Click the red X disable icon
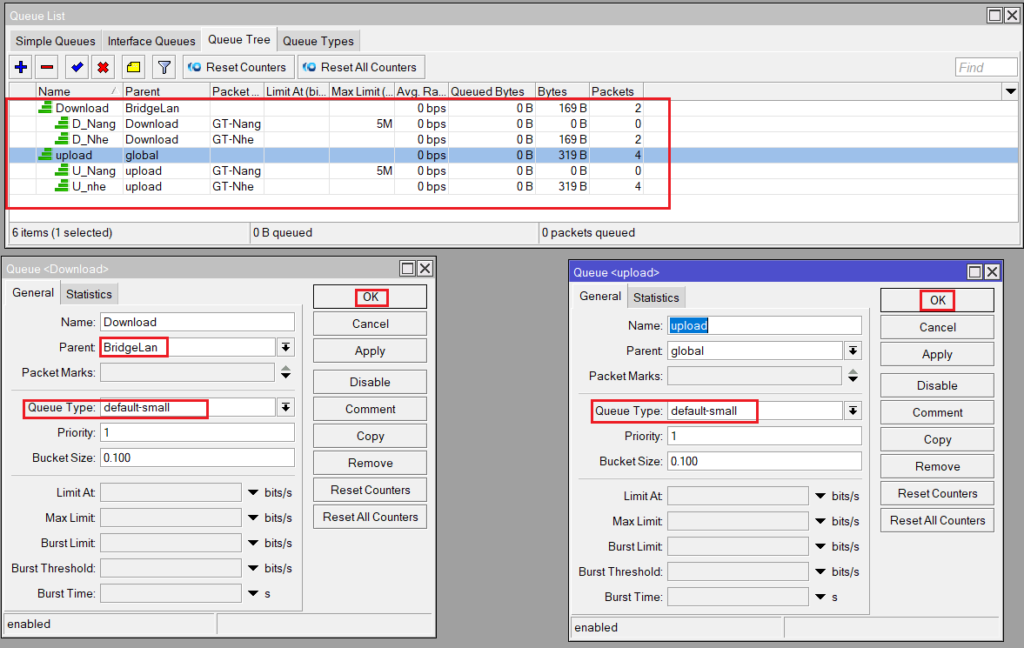The height and width of the screenshot is (648, 1024). pyautogui.click(x=103, y=67)
